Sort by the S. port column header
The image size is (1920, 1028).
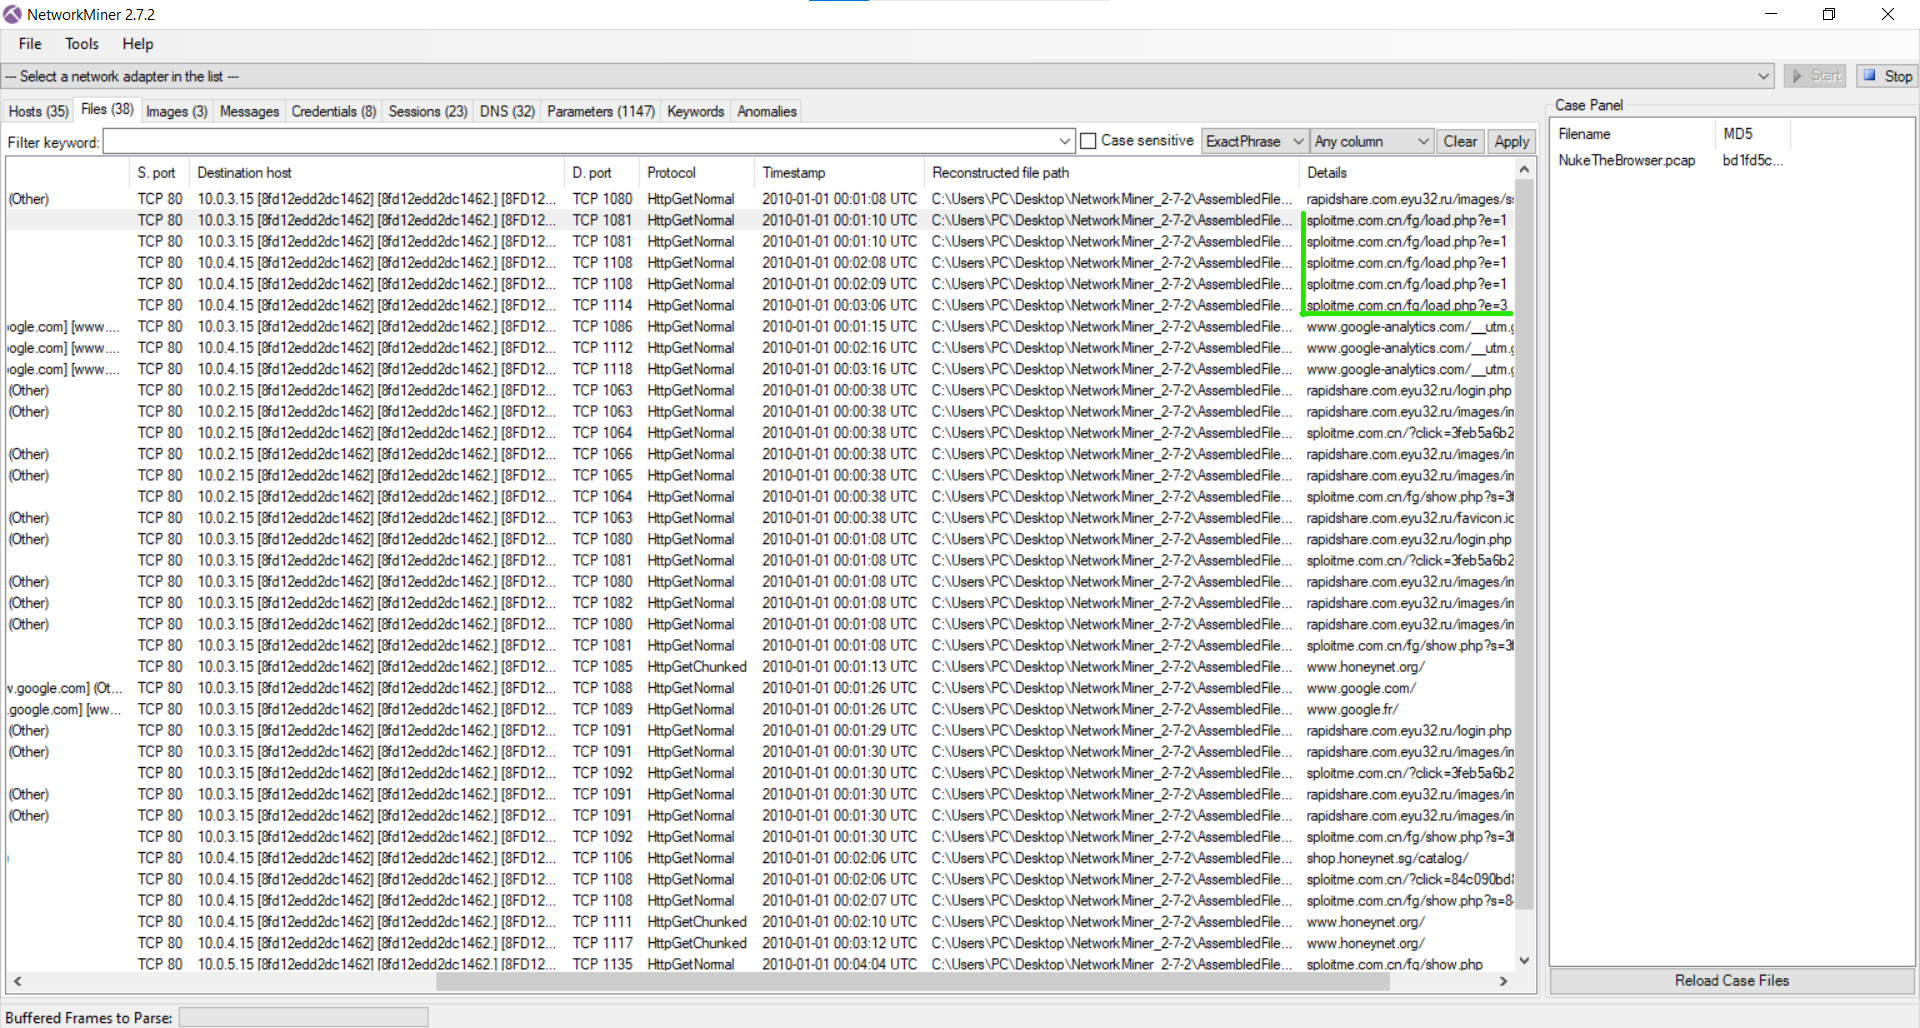click(156, 173)
